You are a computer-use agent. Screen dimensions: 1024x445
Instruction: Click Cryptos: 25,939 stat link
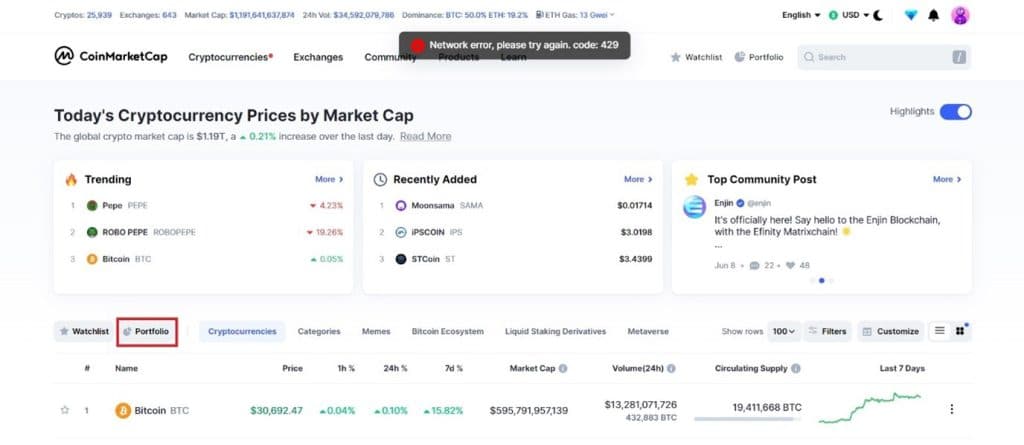[x=84, y=14]
